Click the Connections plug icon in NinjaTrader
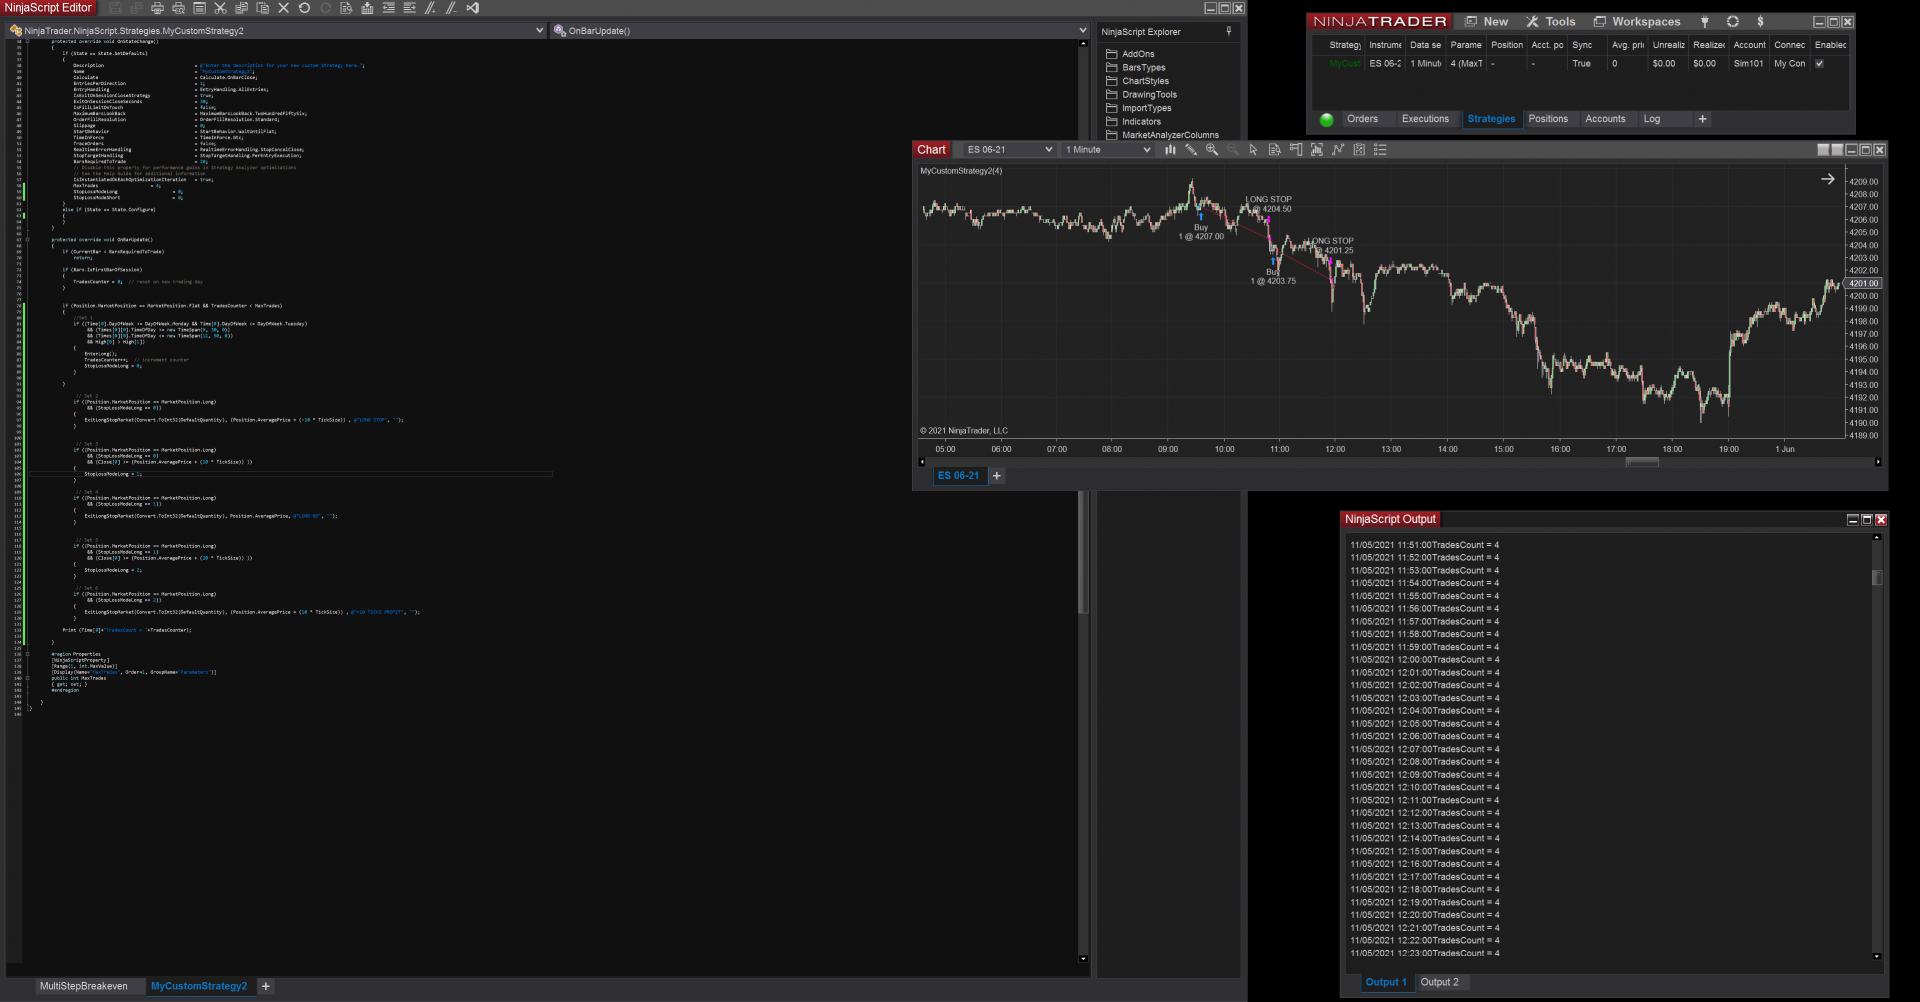 click(x=1705, y=22)
